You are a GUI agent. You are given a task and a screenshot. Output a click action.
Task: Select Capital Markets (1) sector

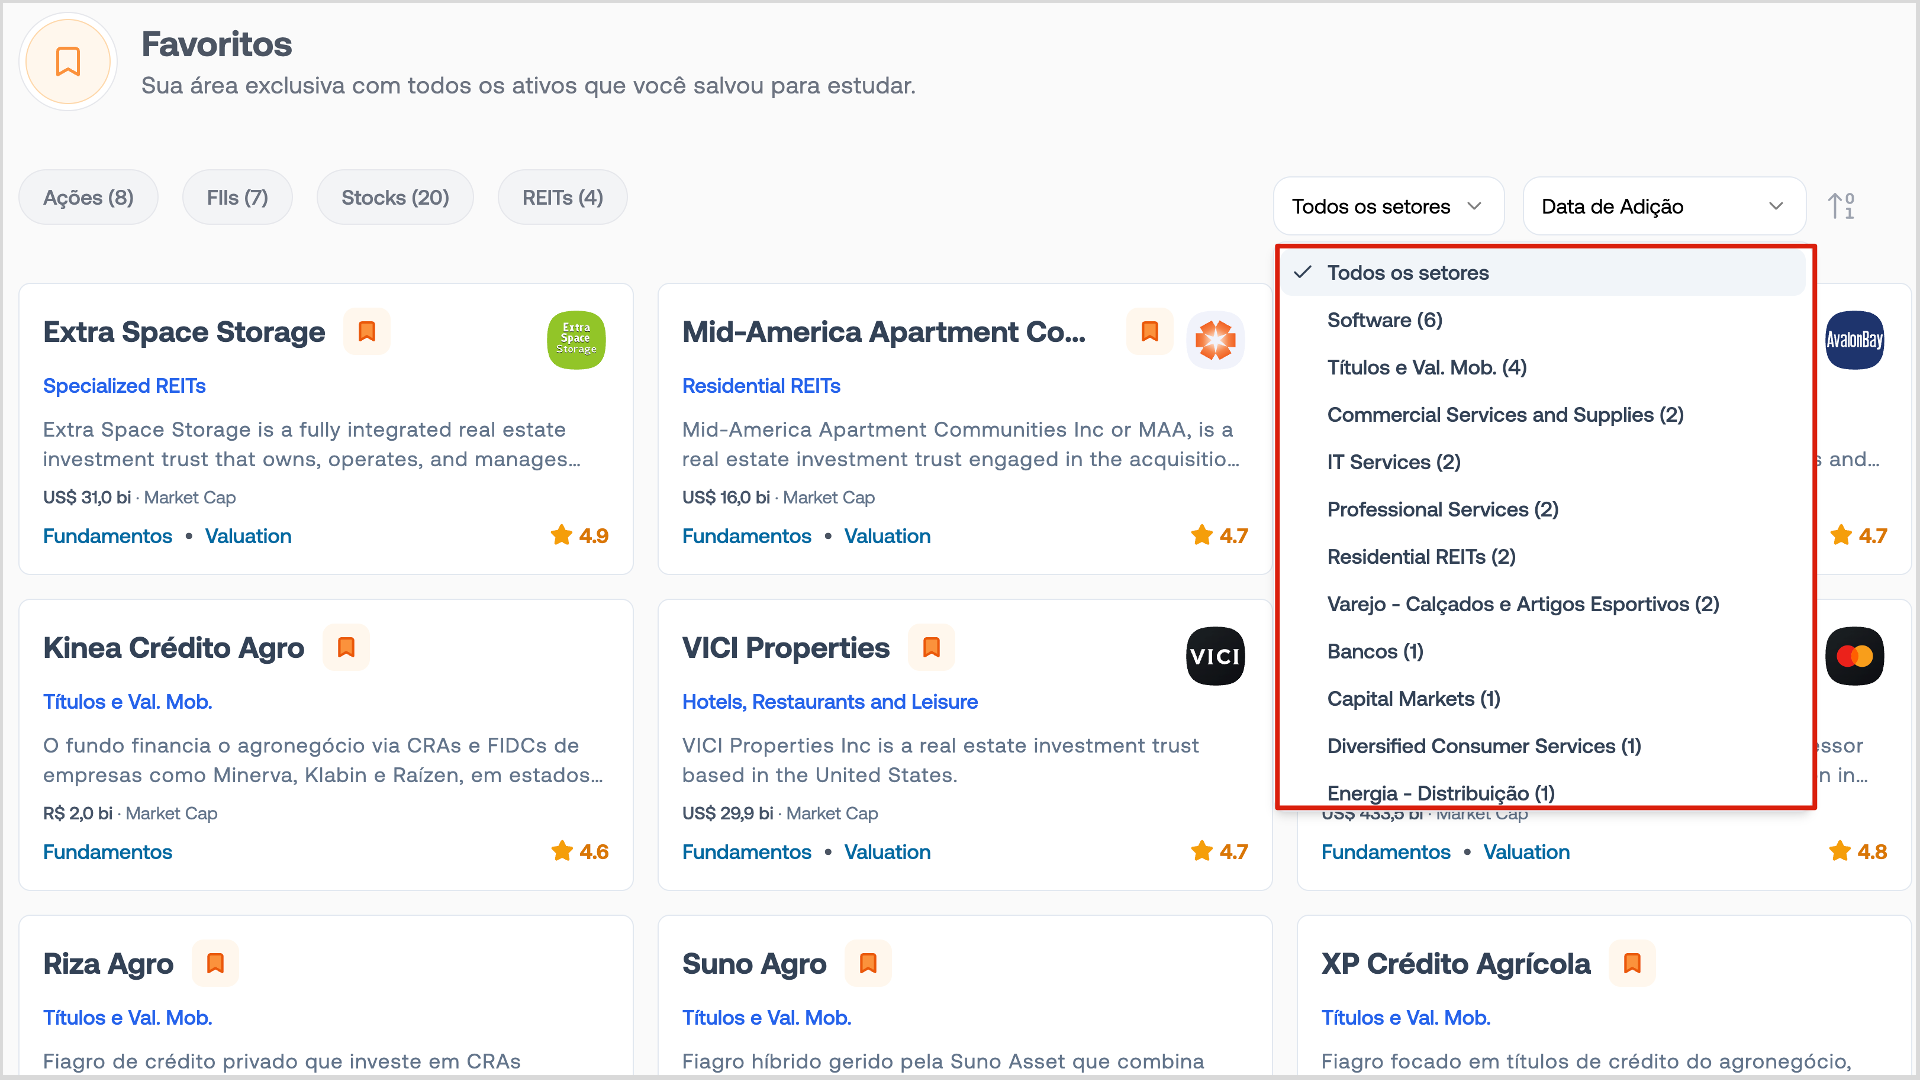(x=1544, y=699)
